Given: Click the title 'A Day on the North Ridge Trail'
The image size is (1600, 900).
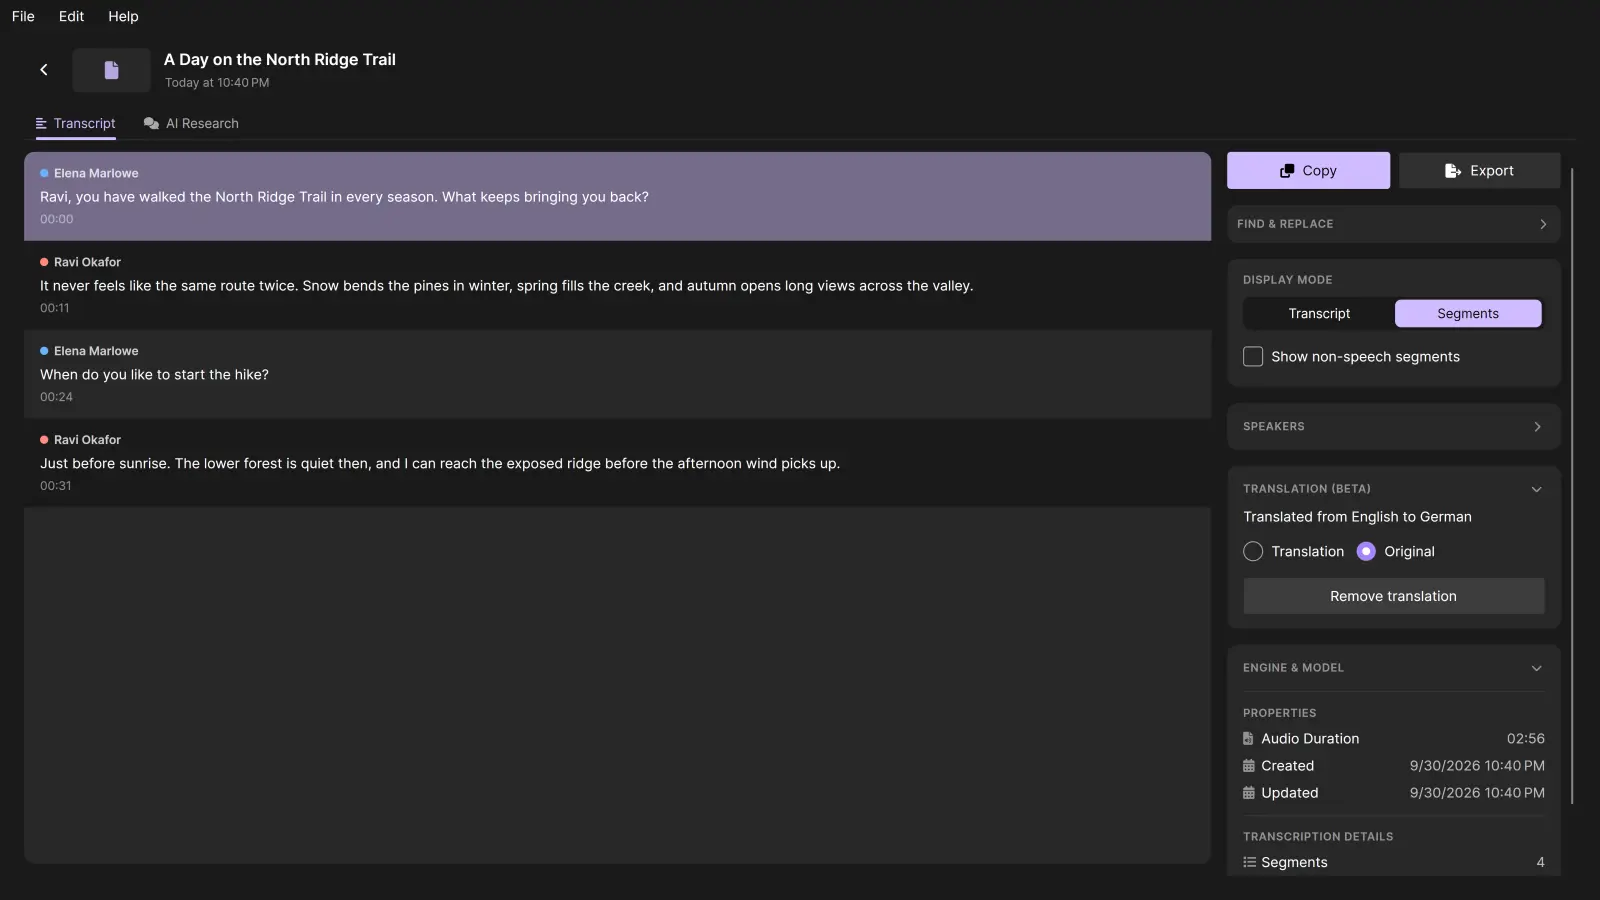Looking at the screenshot, I should point(280,60).
